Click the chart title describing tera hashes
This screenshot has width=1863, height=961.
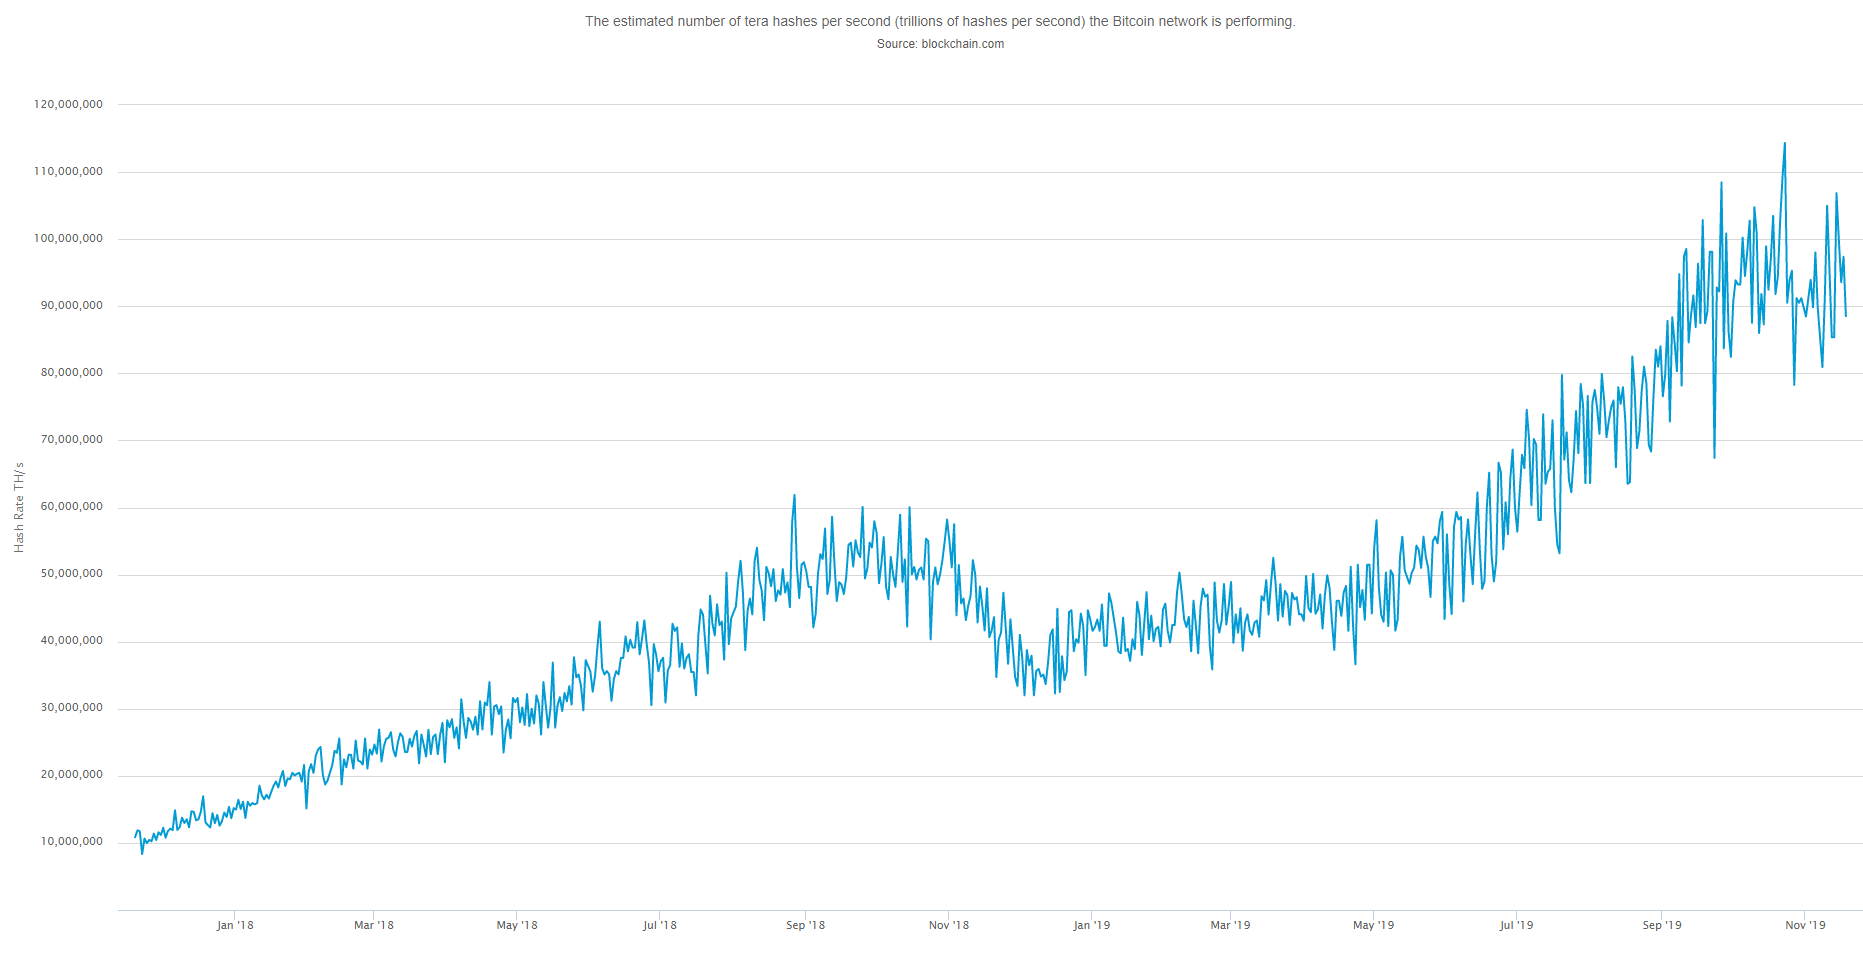point(940,19)
